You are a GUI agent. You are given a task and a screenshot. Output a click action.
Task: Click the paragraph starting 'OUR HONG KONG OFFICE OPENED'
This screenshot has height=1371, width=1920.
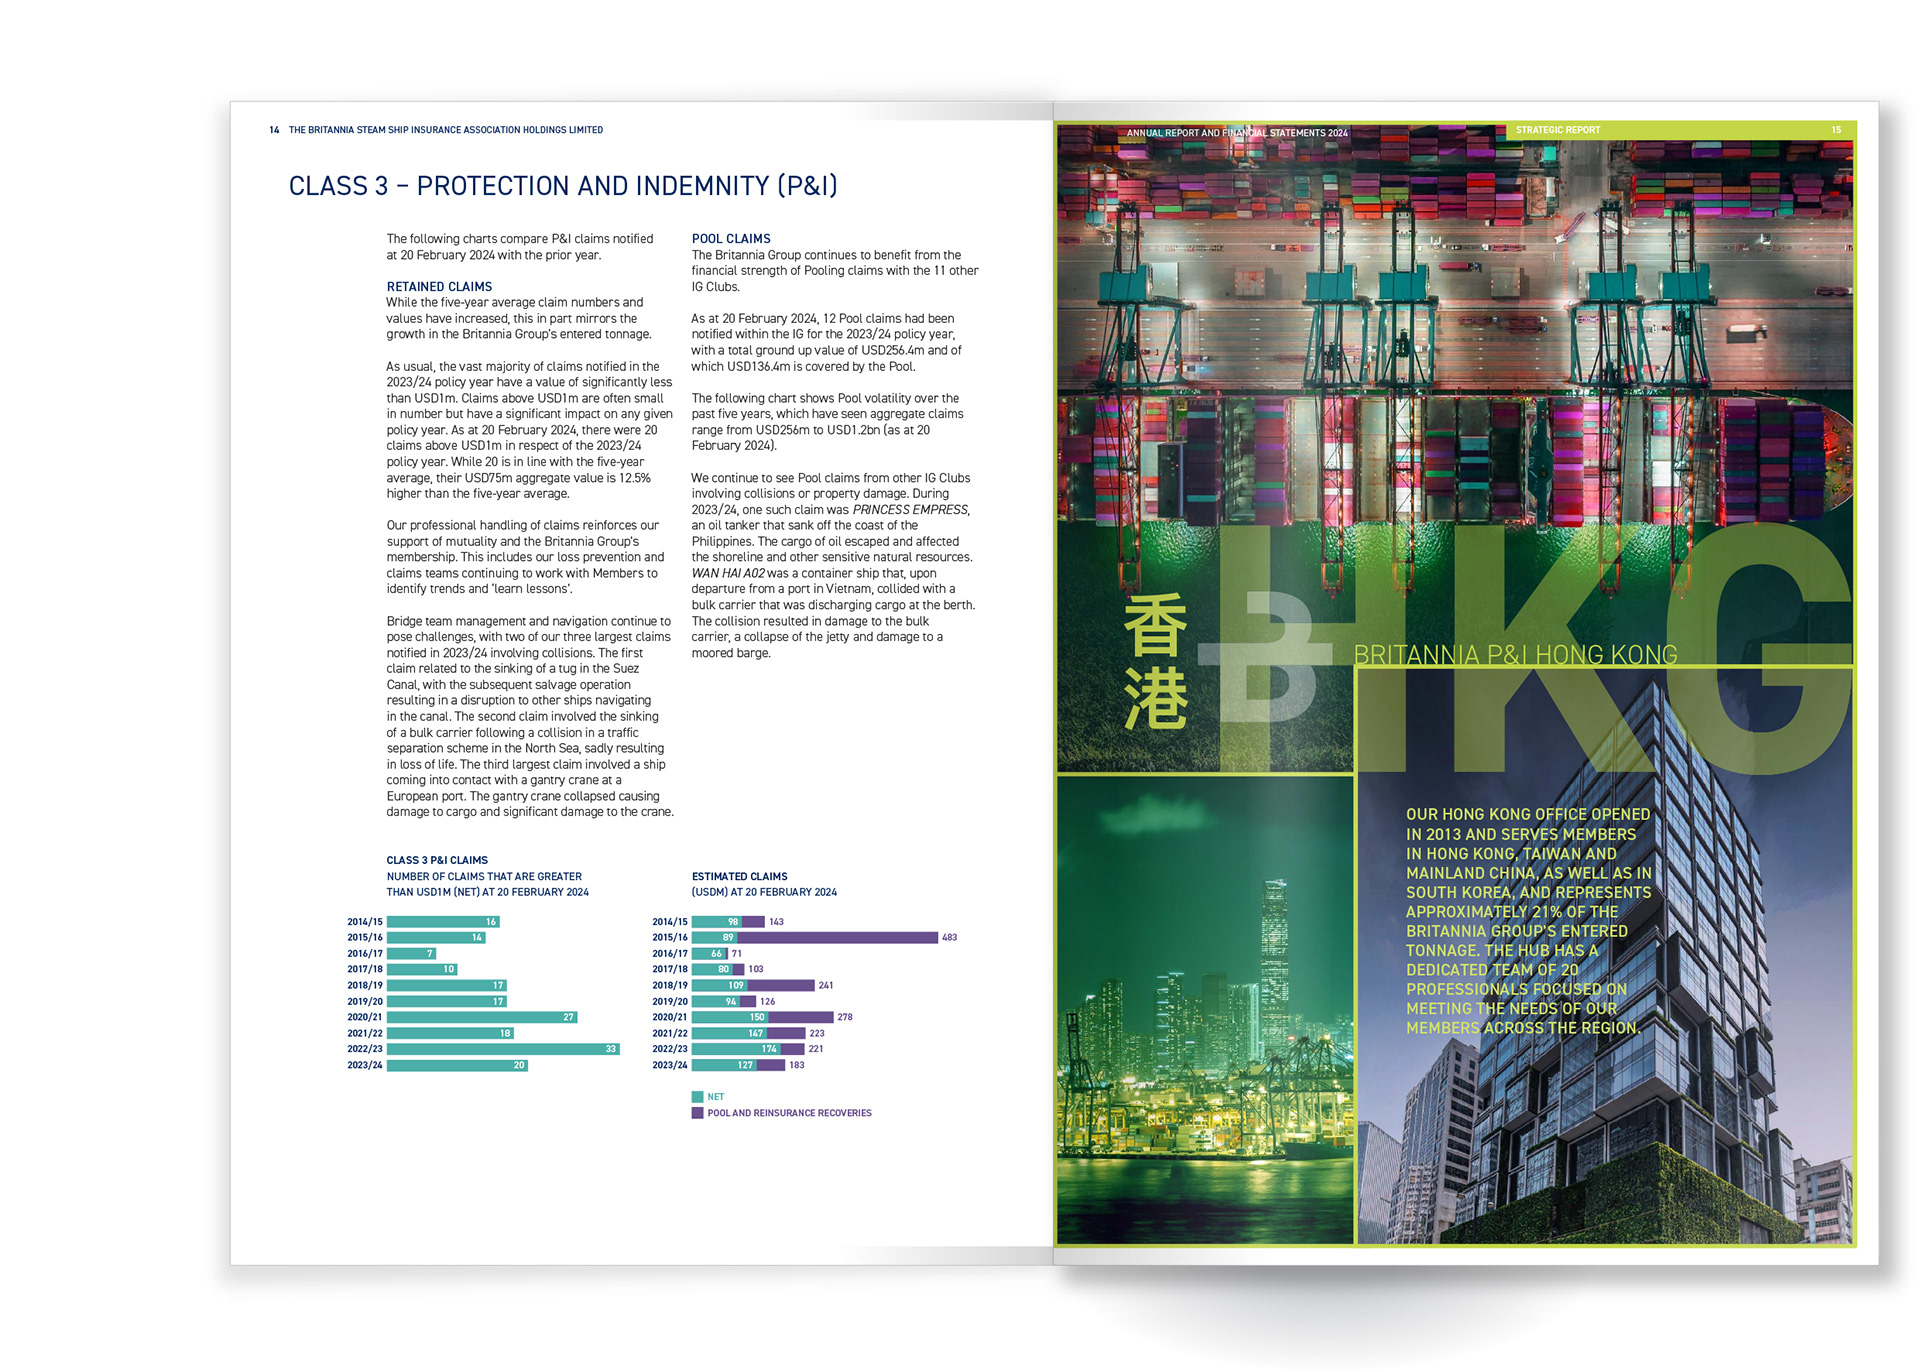tap(1528, 921)
